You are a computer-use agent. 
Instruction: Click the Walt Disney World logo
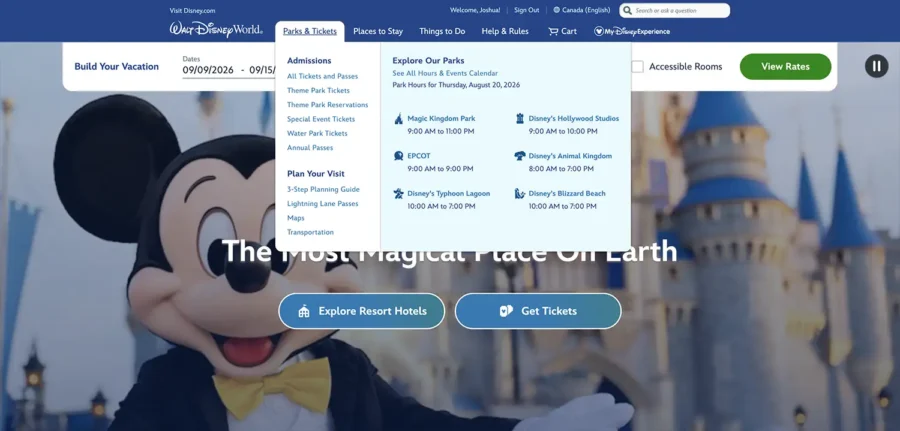[x=216, y=30]
